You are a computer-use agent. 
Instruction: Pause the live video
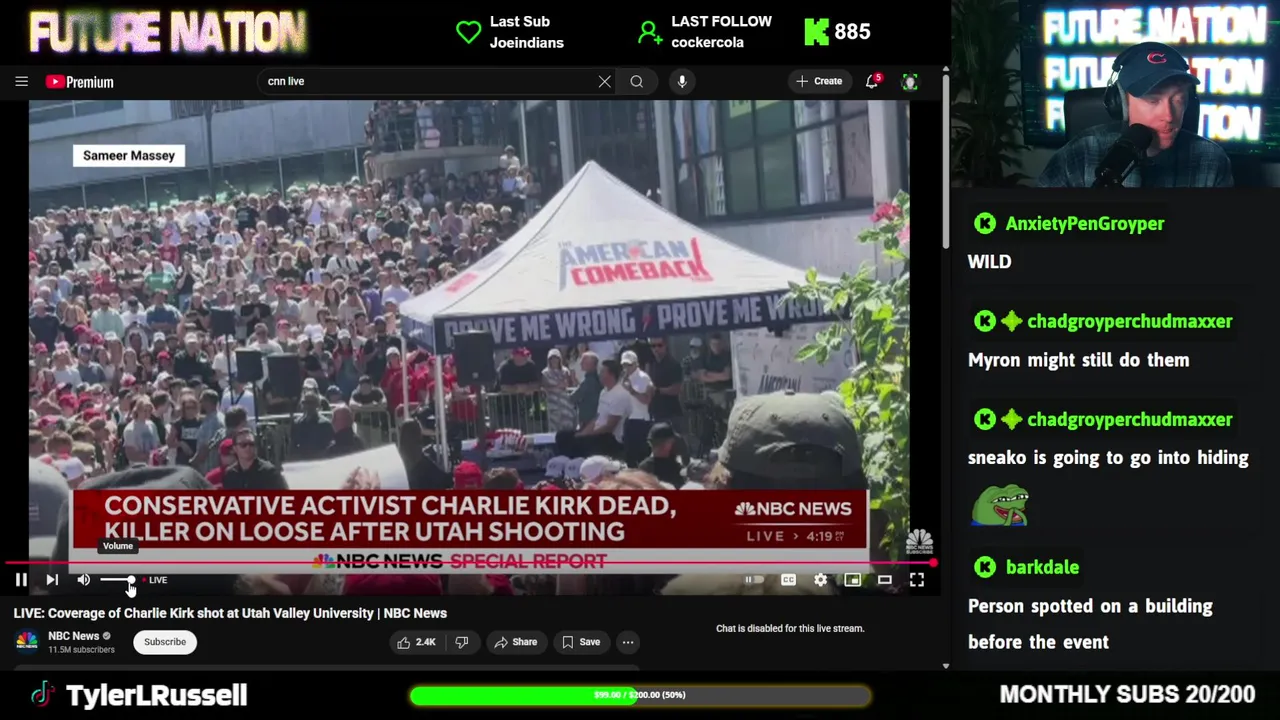click(21, 580)
